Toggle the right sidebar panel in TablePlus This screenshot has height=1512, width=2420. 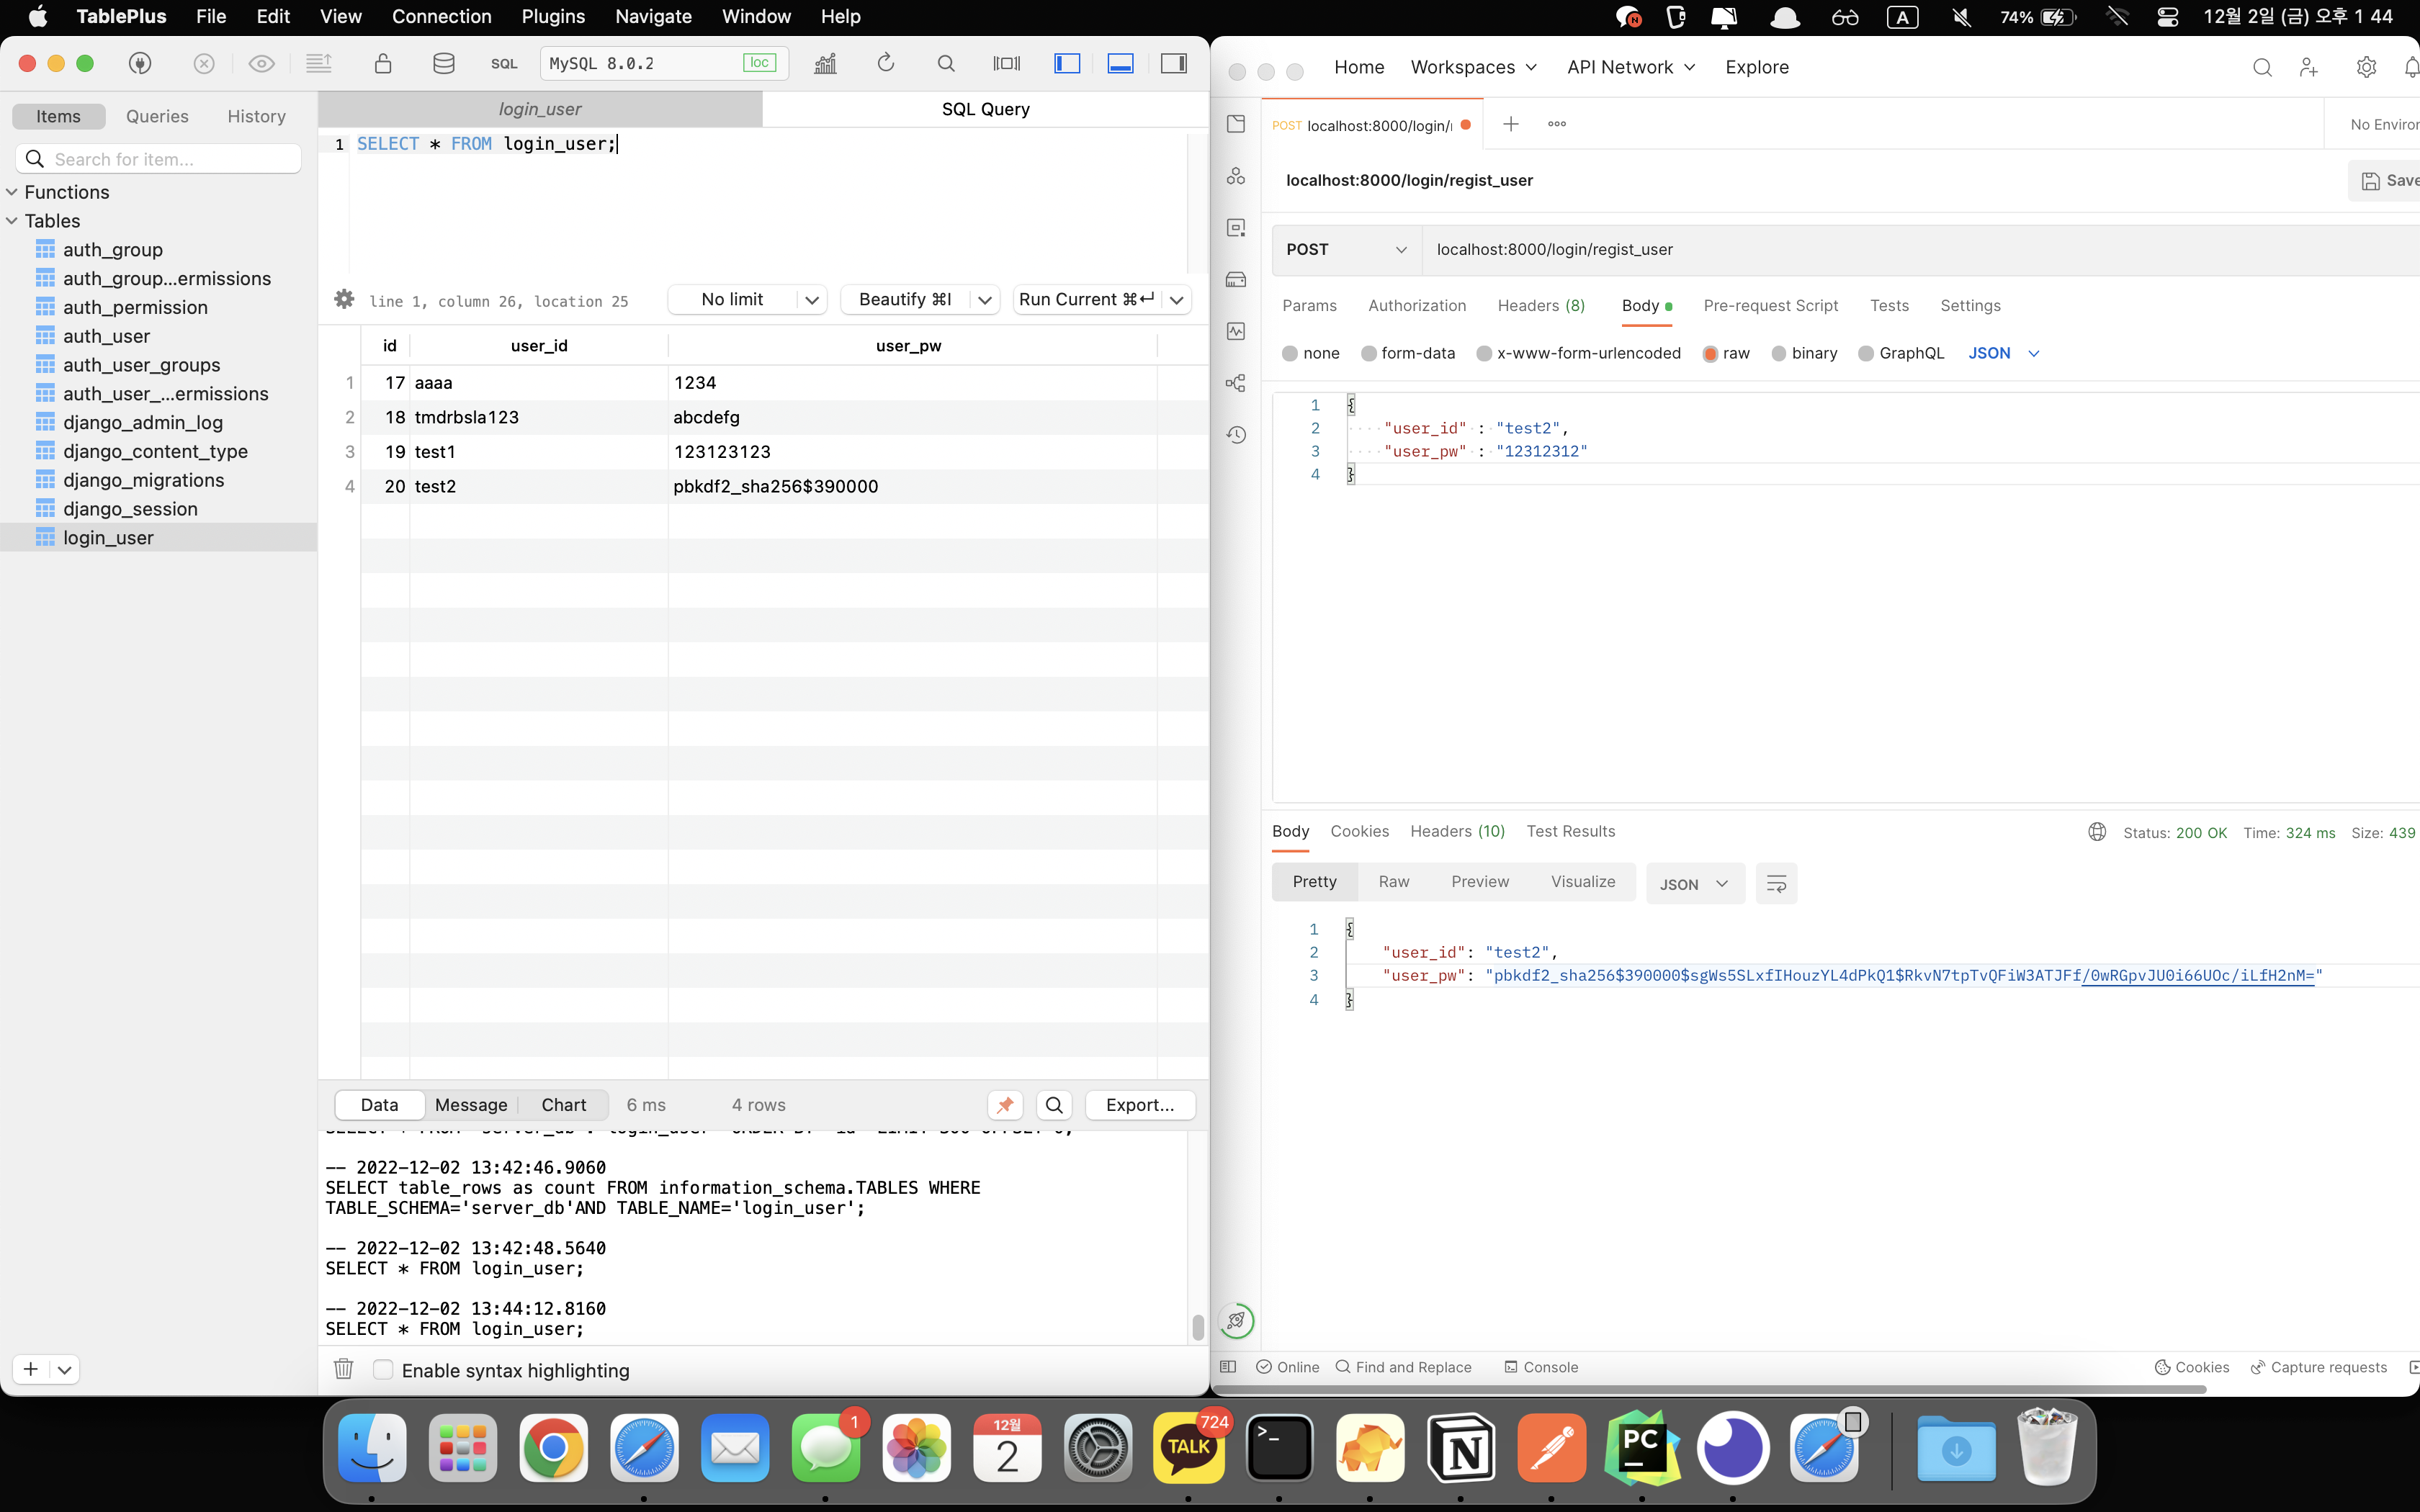tap(1173, 63)
